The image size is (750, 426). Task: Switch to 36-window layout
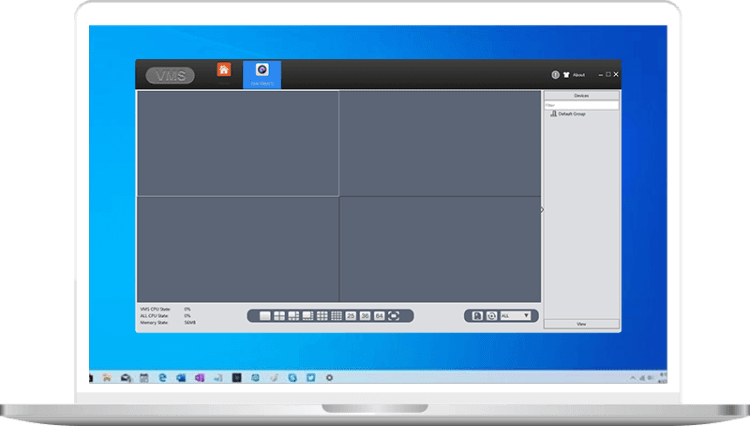click(365, 316)
